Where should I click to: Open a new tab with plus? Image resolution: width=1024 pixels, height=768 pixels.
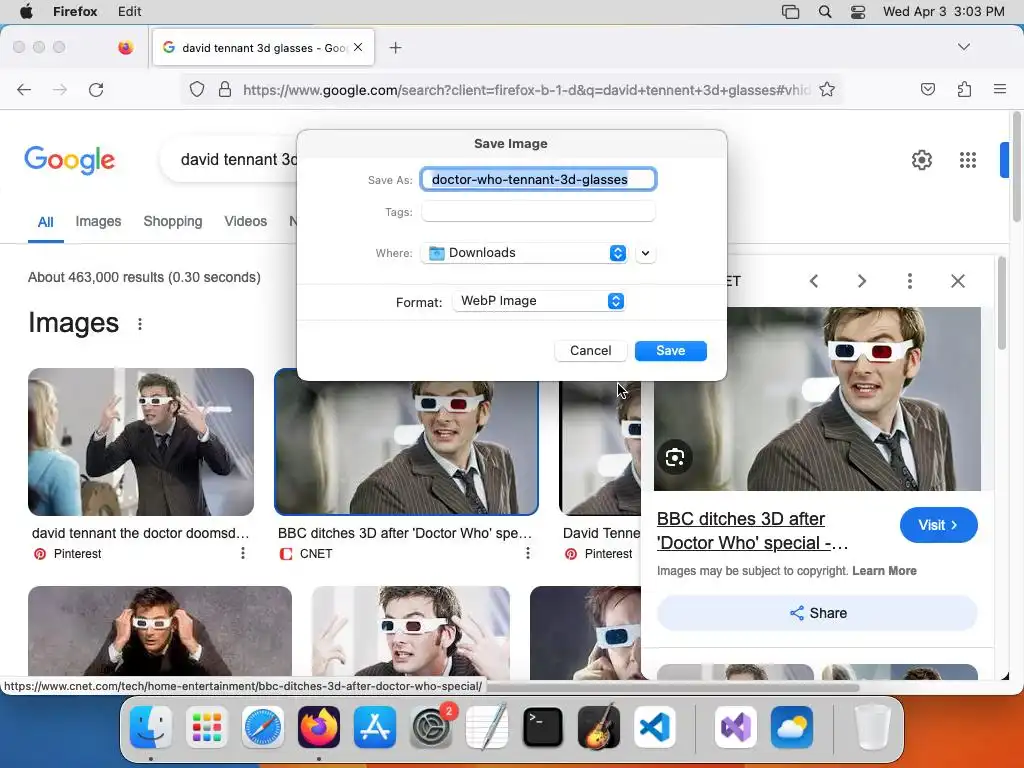click(395, 48)
